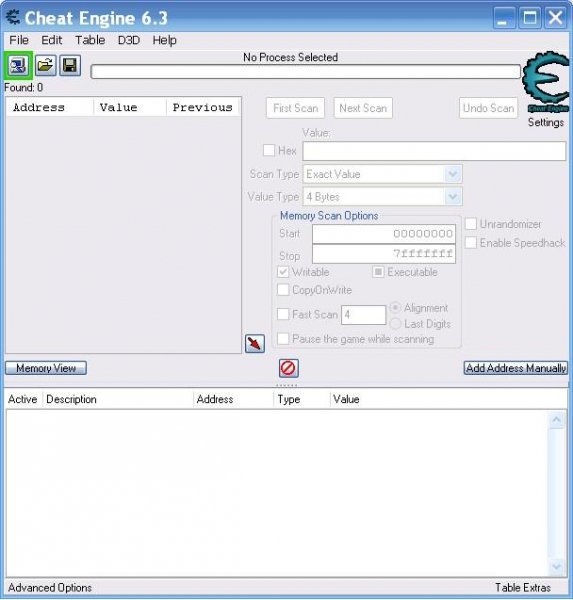The width and height of the screenshot is (573, 600).
Task: Toggle the Writable checkbox
Action: click(x=283, y=272)
